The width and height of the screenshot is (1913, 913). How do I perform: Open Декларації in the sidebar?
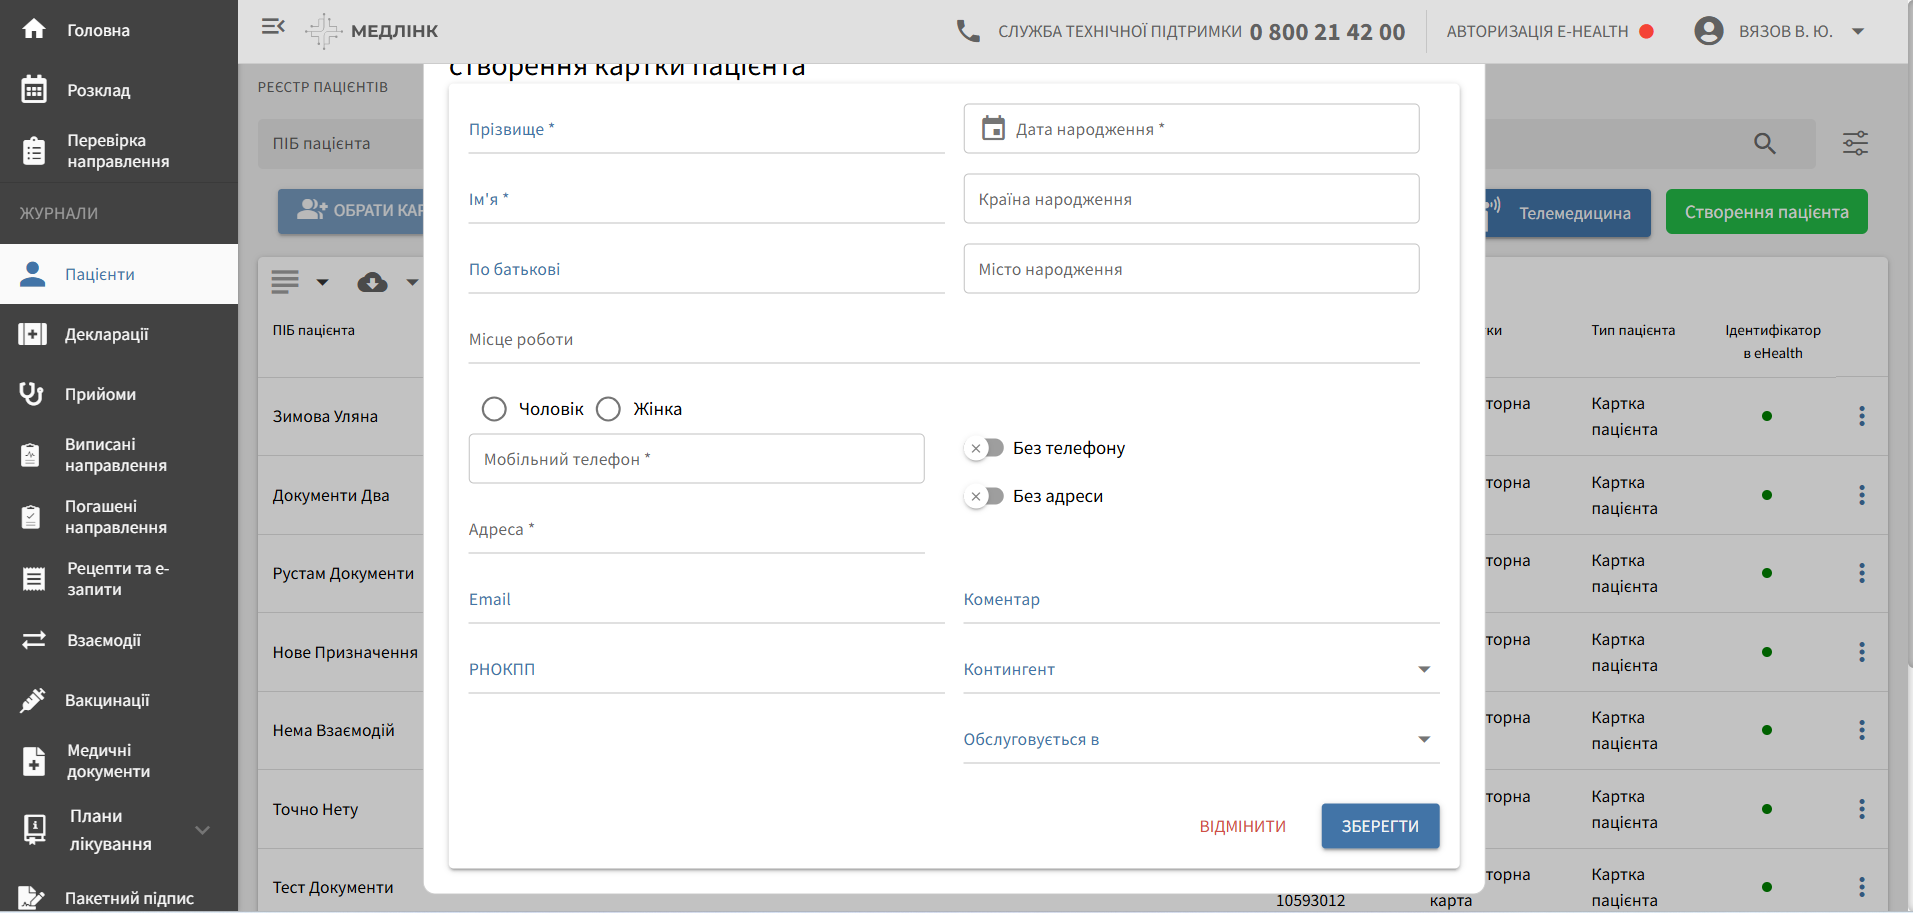click(x=106, y=334)
